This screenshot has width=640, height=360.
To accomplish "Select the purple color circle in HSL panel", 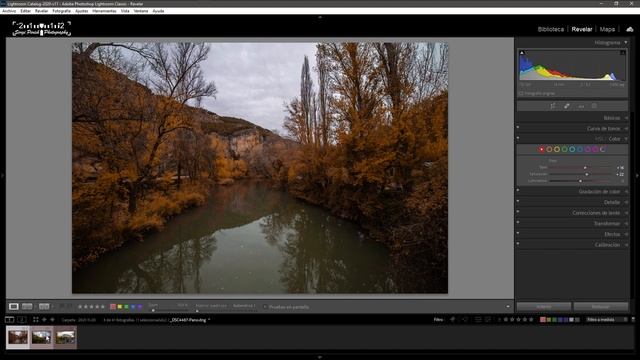I will [x=588, y=149].
